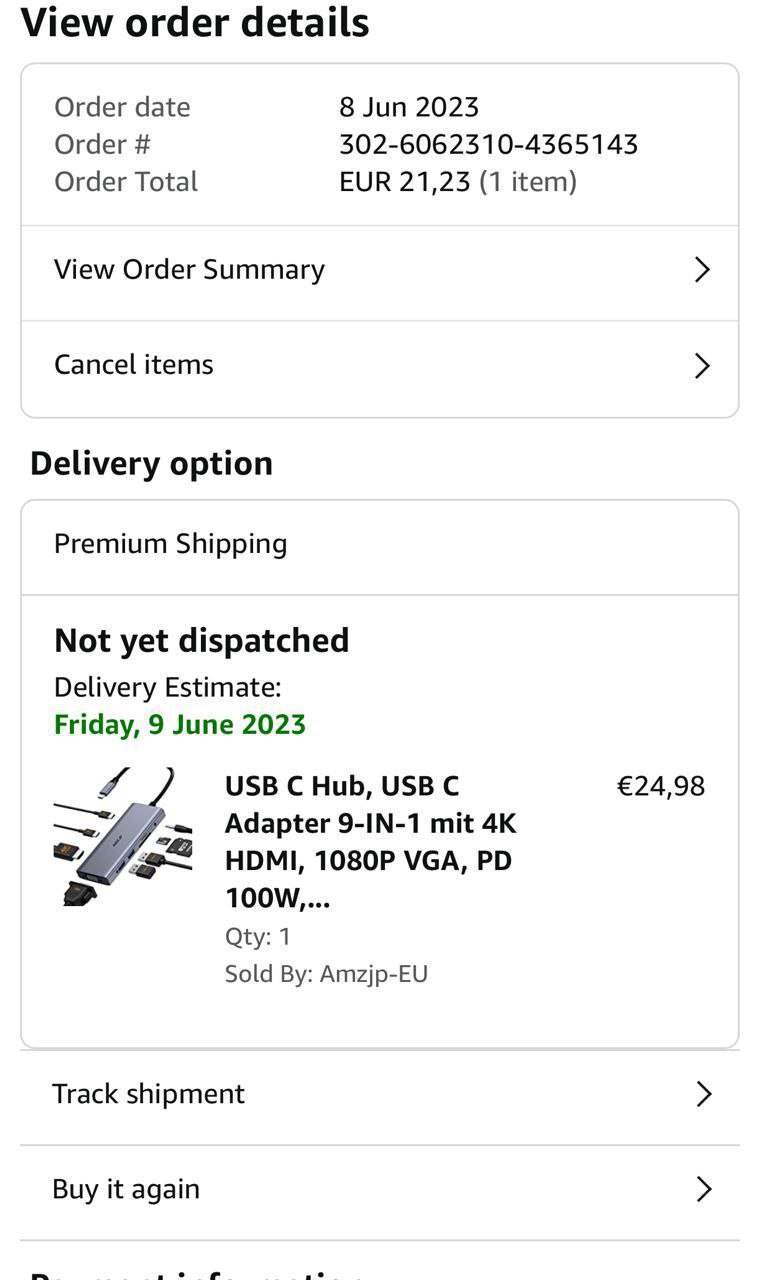766x1280 pixels.
Task: Click the €24,98 item price
Action: [661, 787]
